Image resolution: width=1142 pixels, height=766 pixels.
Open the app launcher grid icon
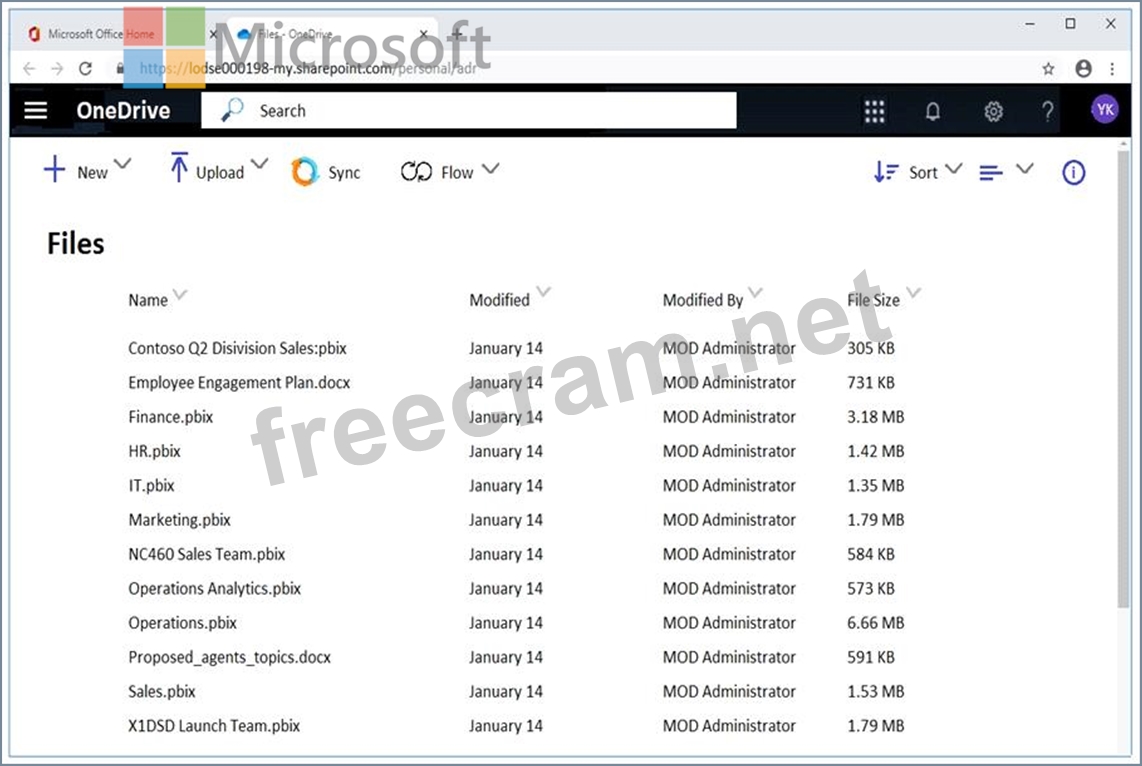pyautogui.click(x=874, y=111)
